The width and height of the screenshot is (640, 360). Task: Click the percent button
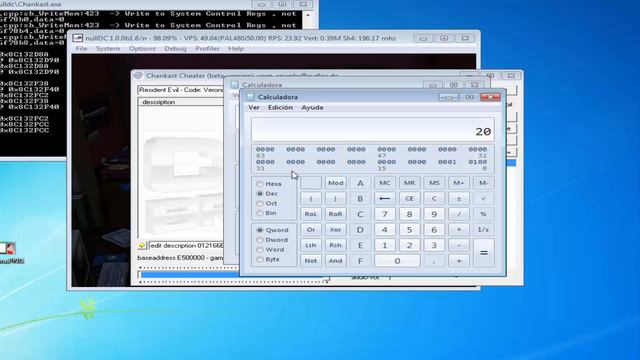[483, 214]
